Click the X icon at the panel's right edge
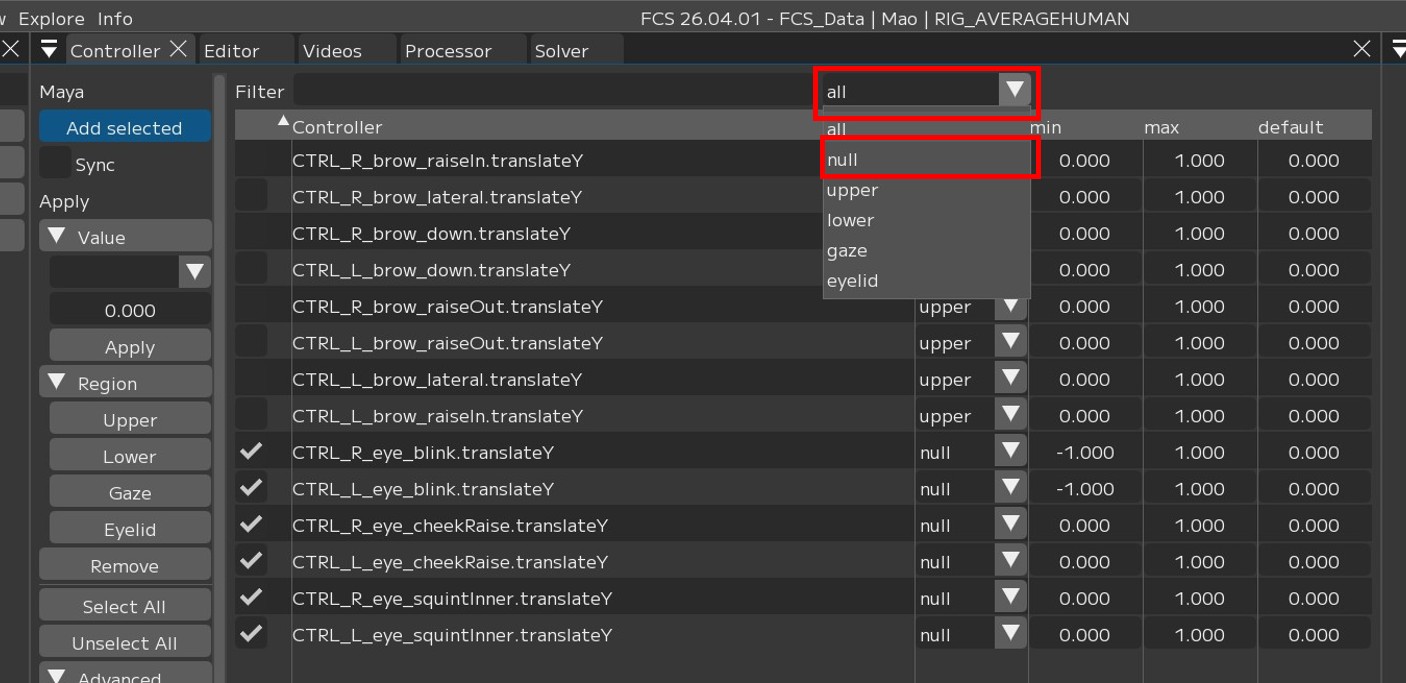Viewport: 1406px width, 683px height. pos(1361,49)
